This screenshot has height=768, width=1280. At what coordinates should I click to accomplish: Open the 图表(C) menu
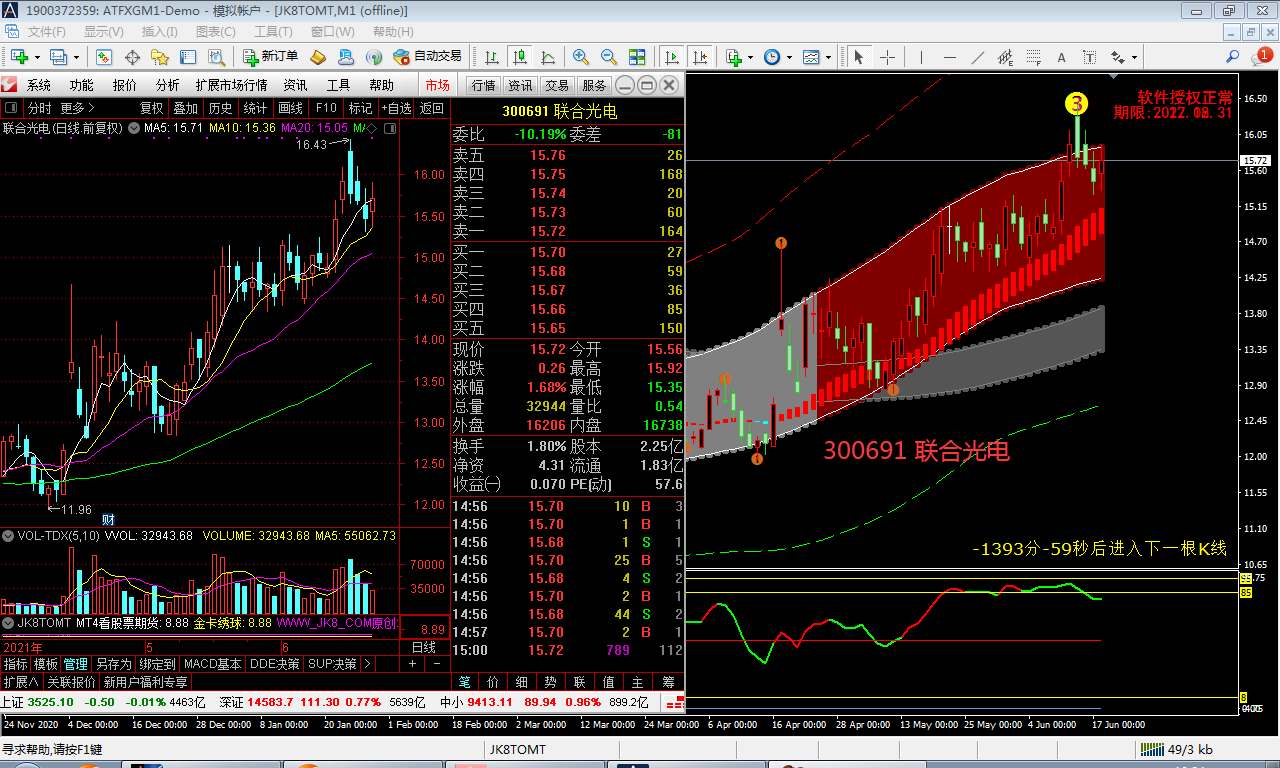pos(216,32)
